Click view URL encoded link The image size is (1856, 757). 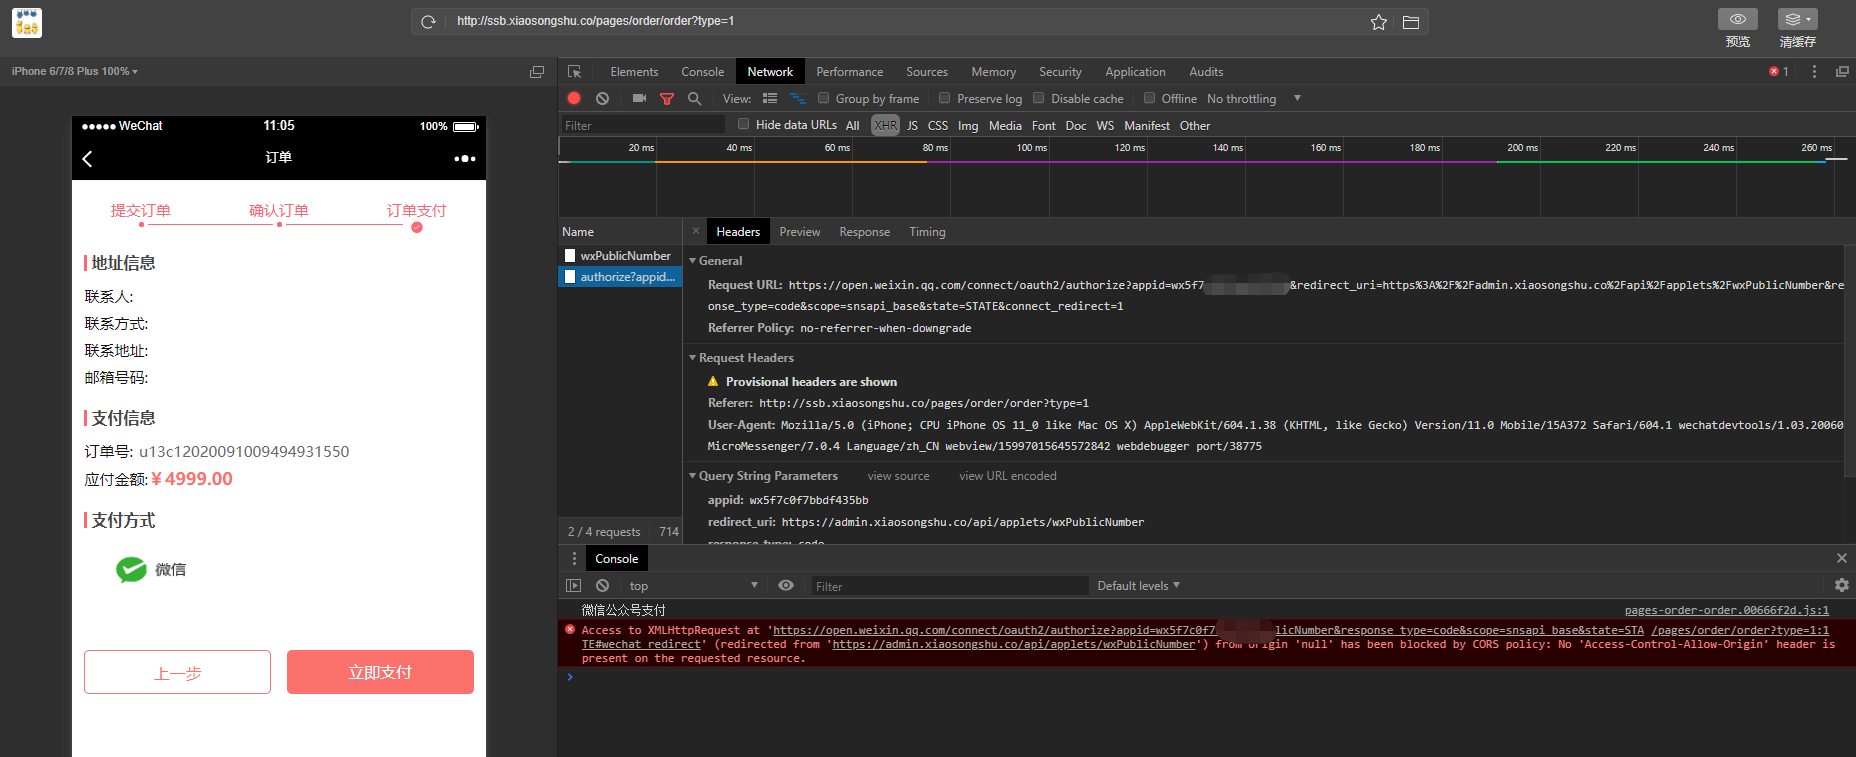(x=1008, y=476)
